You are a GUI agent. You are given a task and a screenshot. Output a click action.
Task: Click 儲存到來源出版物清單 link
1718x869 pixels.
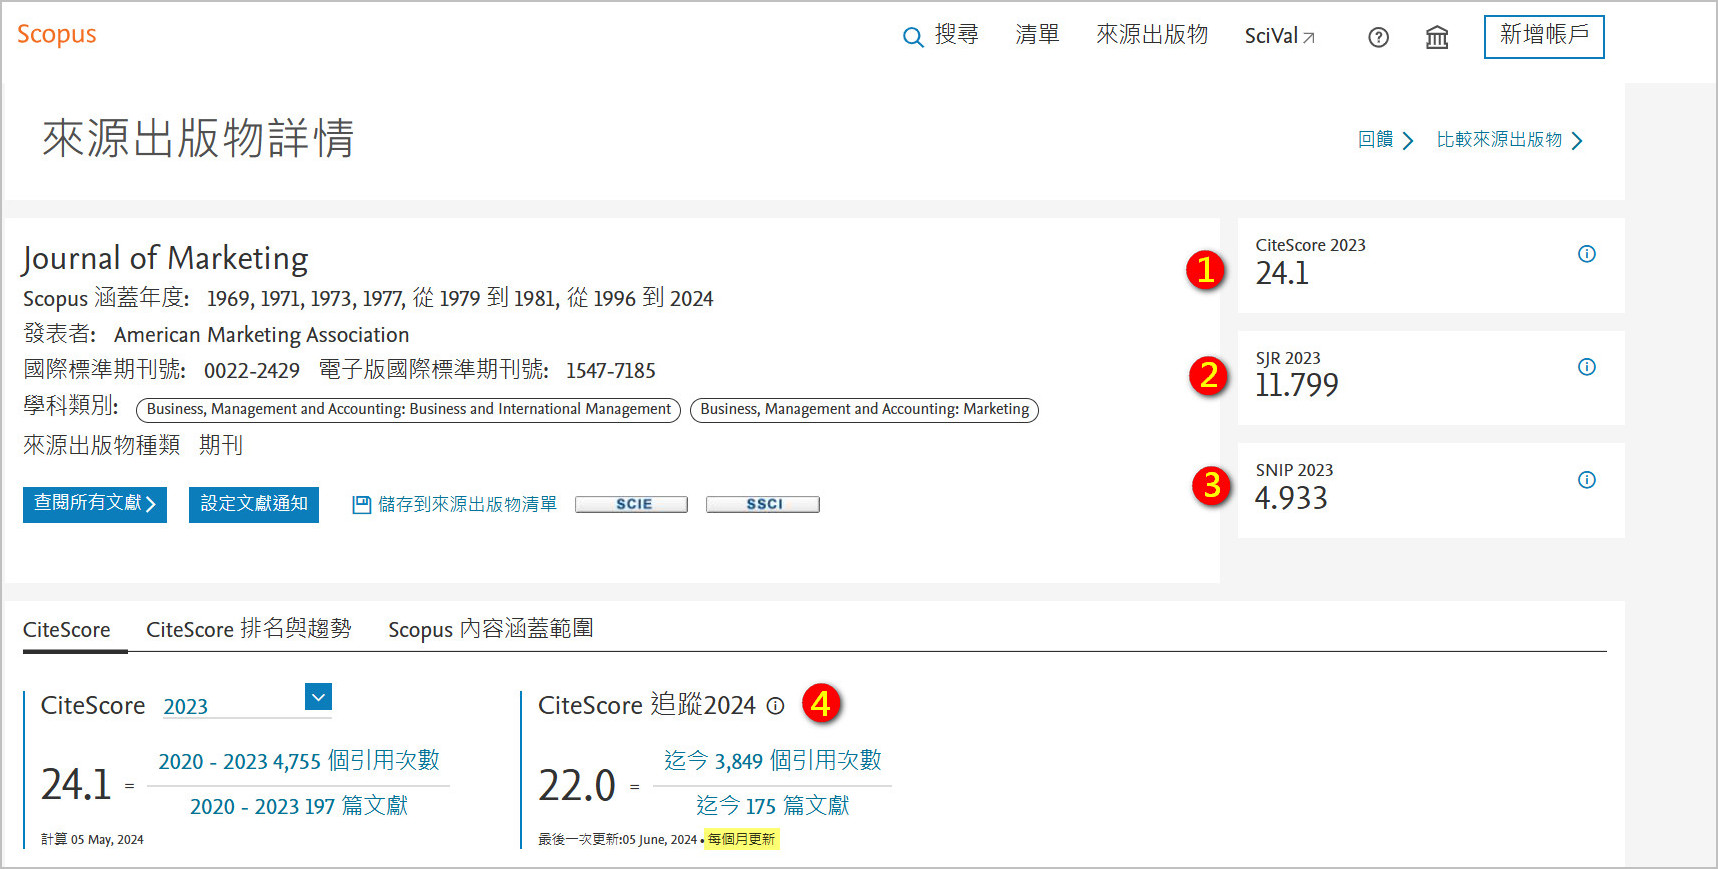point(467,505)
